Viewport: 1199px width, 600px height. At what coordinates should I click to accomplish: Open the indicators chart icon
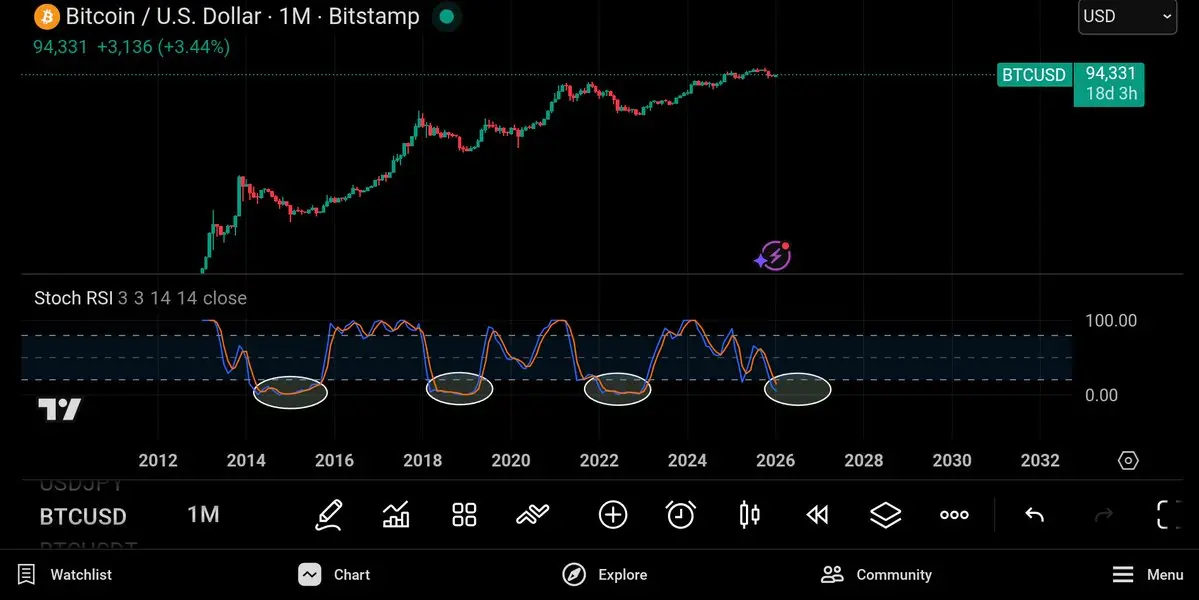(x=396, y=515)
